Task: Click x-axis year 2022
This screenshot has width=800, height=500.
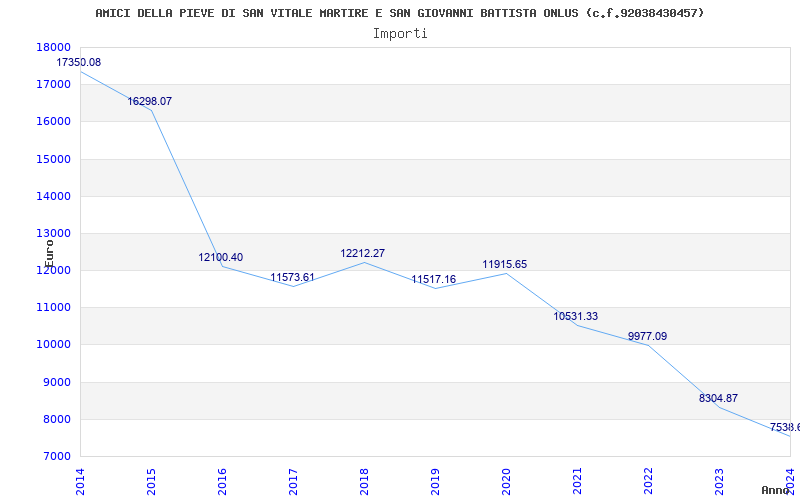Action: click(647, 481)
